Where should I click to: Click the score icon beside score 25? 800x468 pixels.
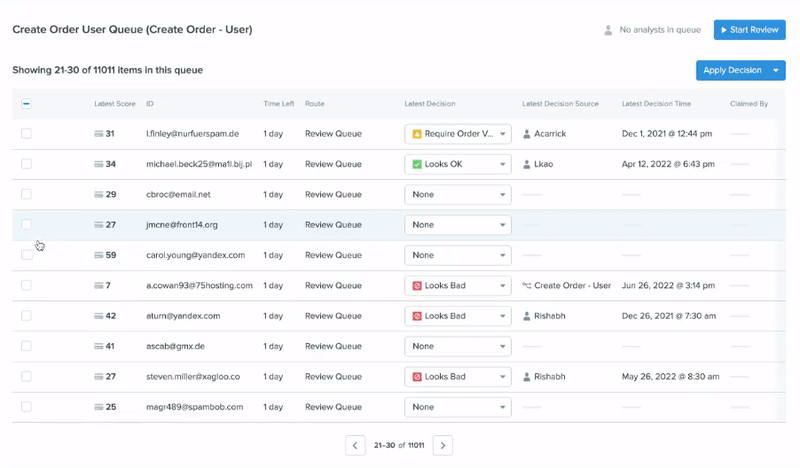pyautogui.click(x=98, y=407)
